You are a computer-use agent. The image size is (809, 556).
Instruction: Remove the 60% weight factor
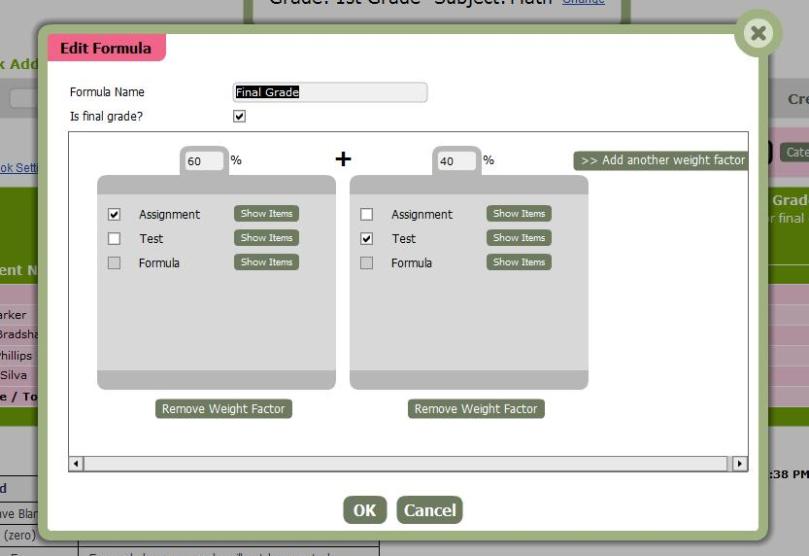[223, 408]
